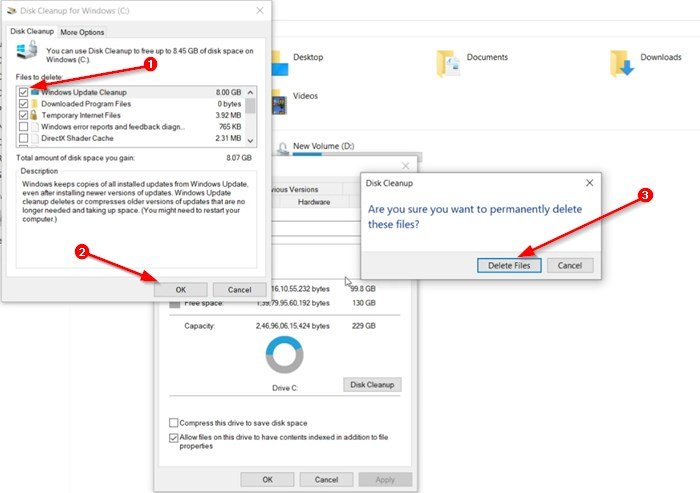Viewport: 700px width, 493px height.
Task: Select the New Volume (D:) drive icon
Action: tap(283, 148)
